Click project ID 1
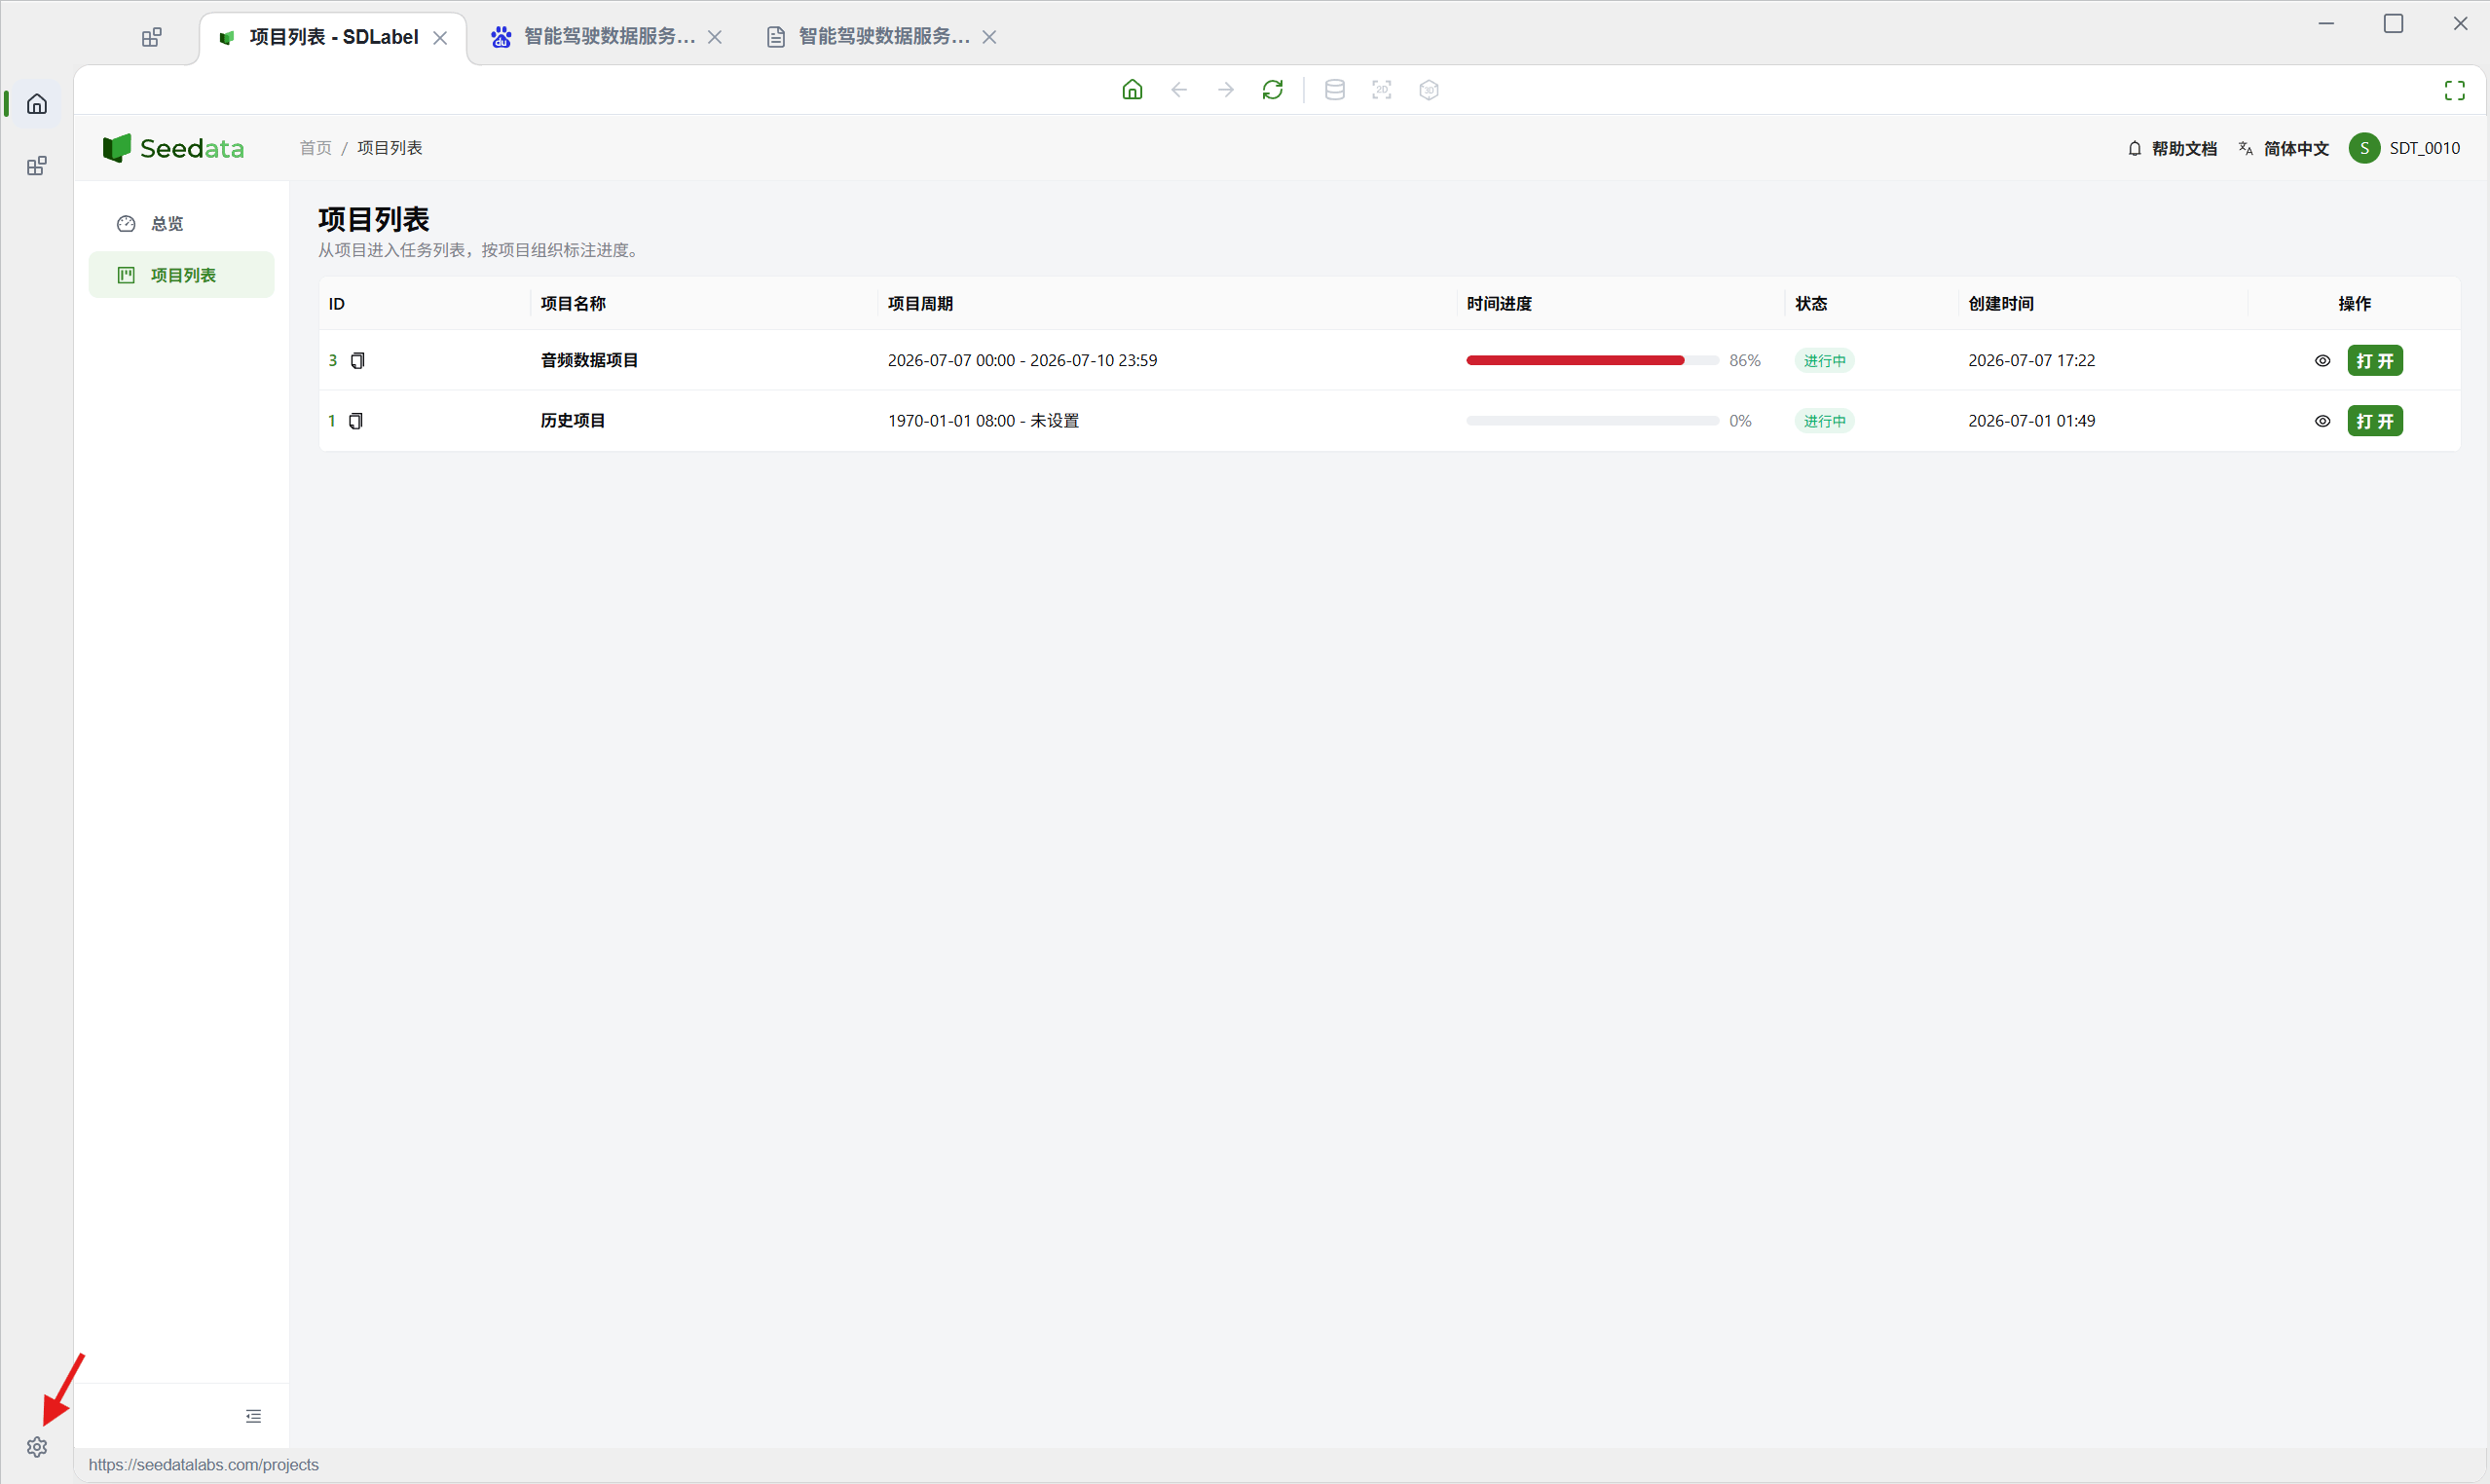This screenshot has width=2490, height=1484. [332, 421]
